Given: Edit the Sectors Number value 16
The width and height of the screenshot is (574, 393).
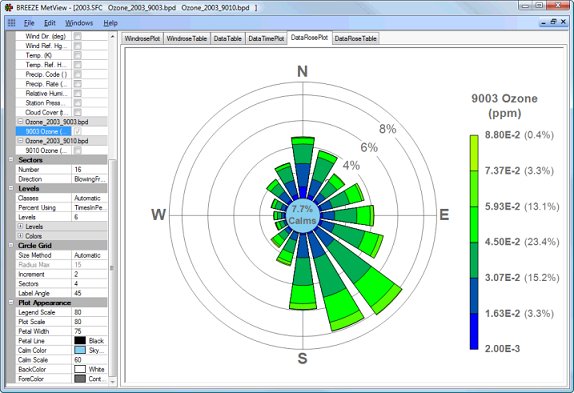Looking at the screenshot, I should [x=90, y=169].
